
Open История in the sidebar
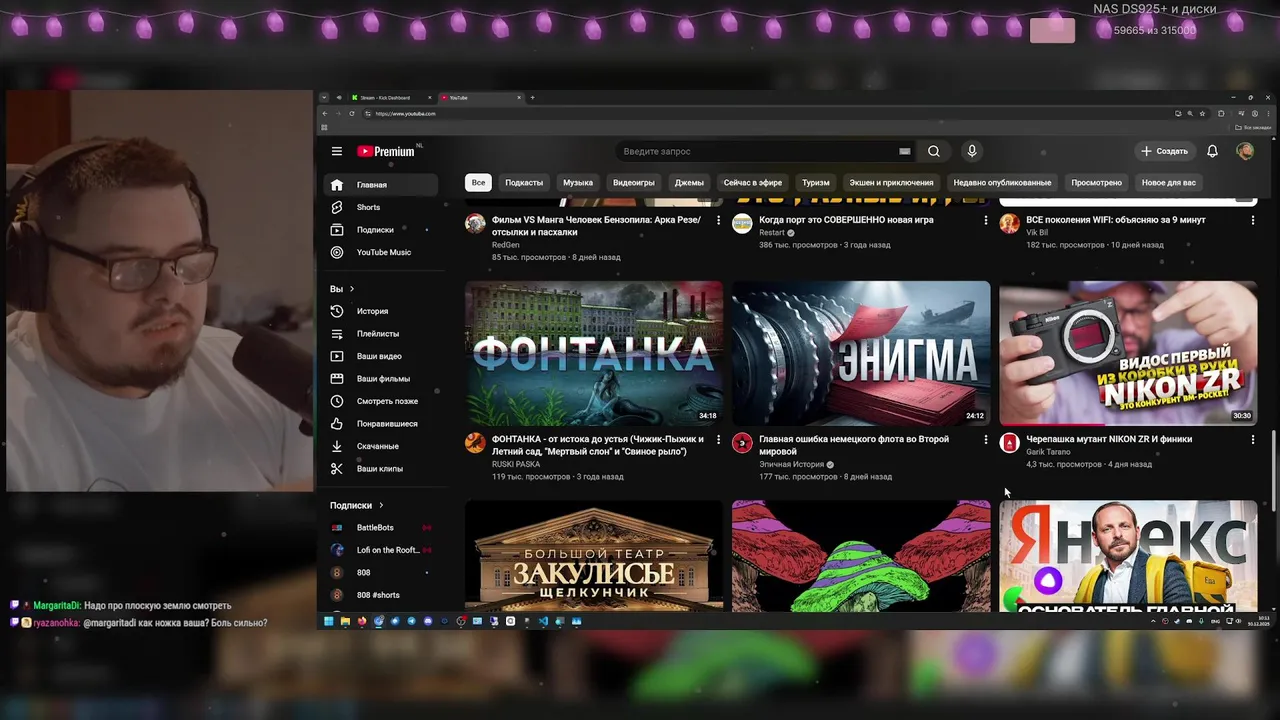click(x=381, y=311)
